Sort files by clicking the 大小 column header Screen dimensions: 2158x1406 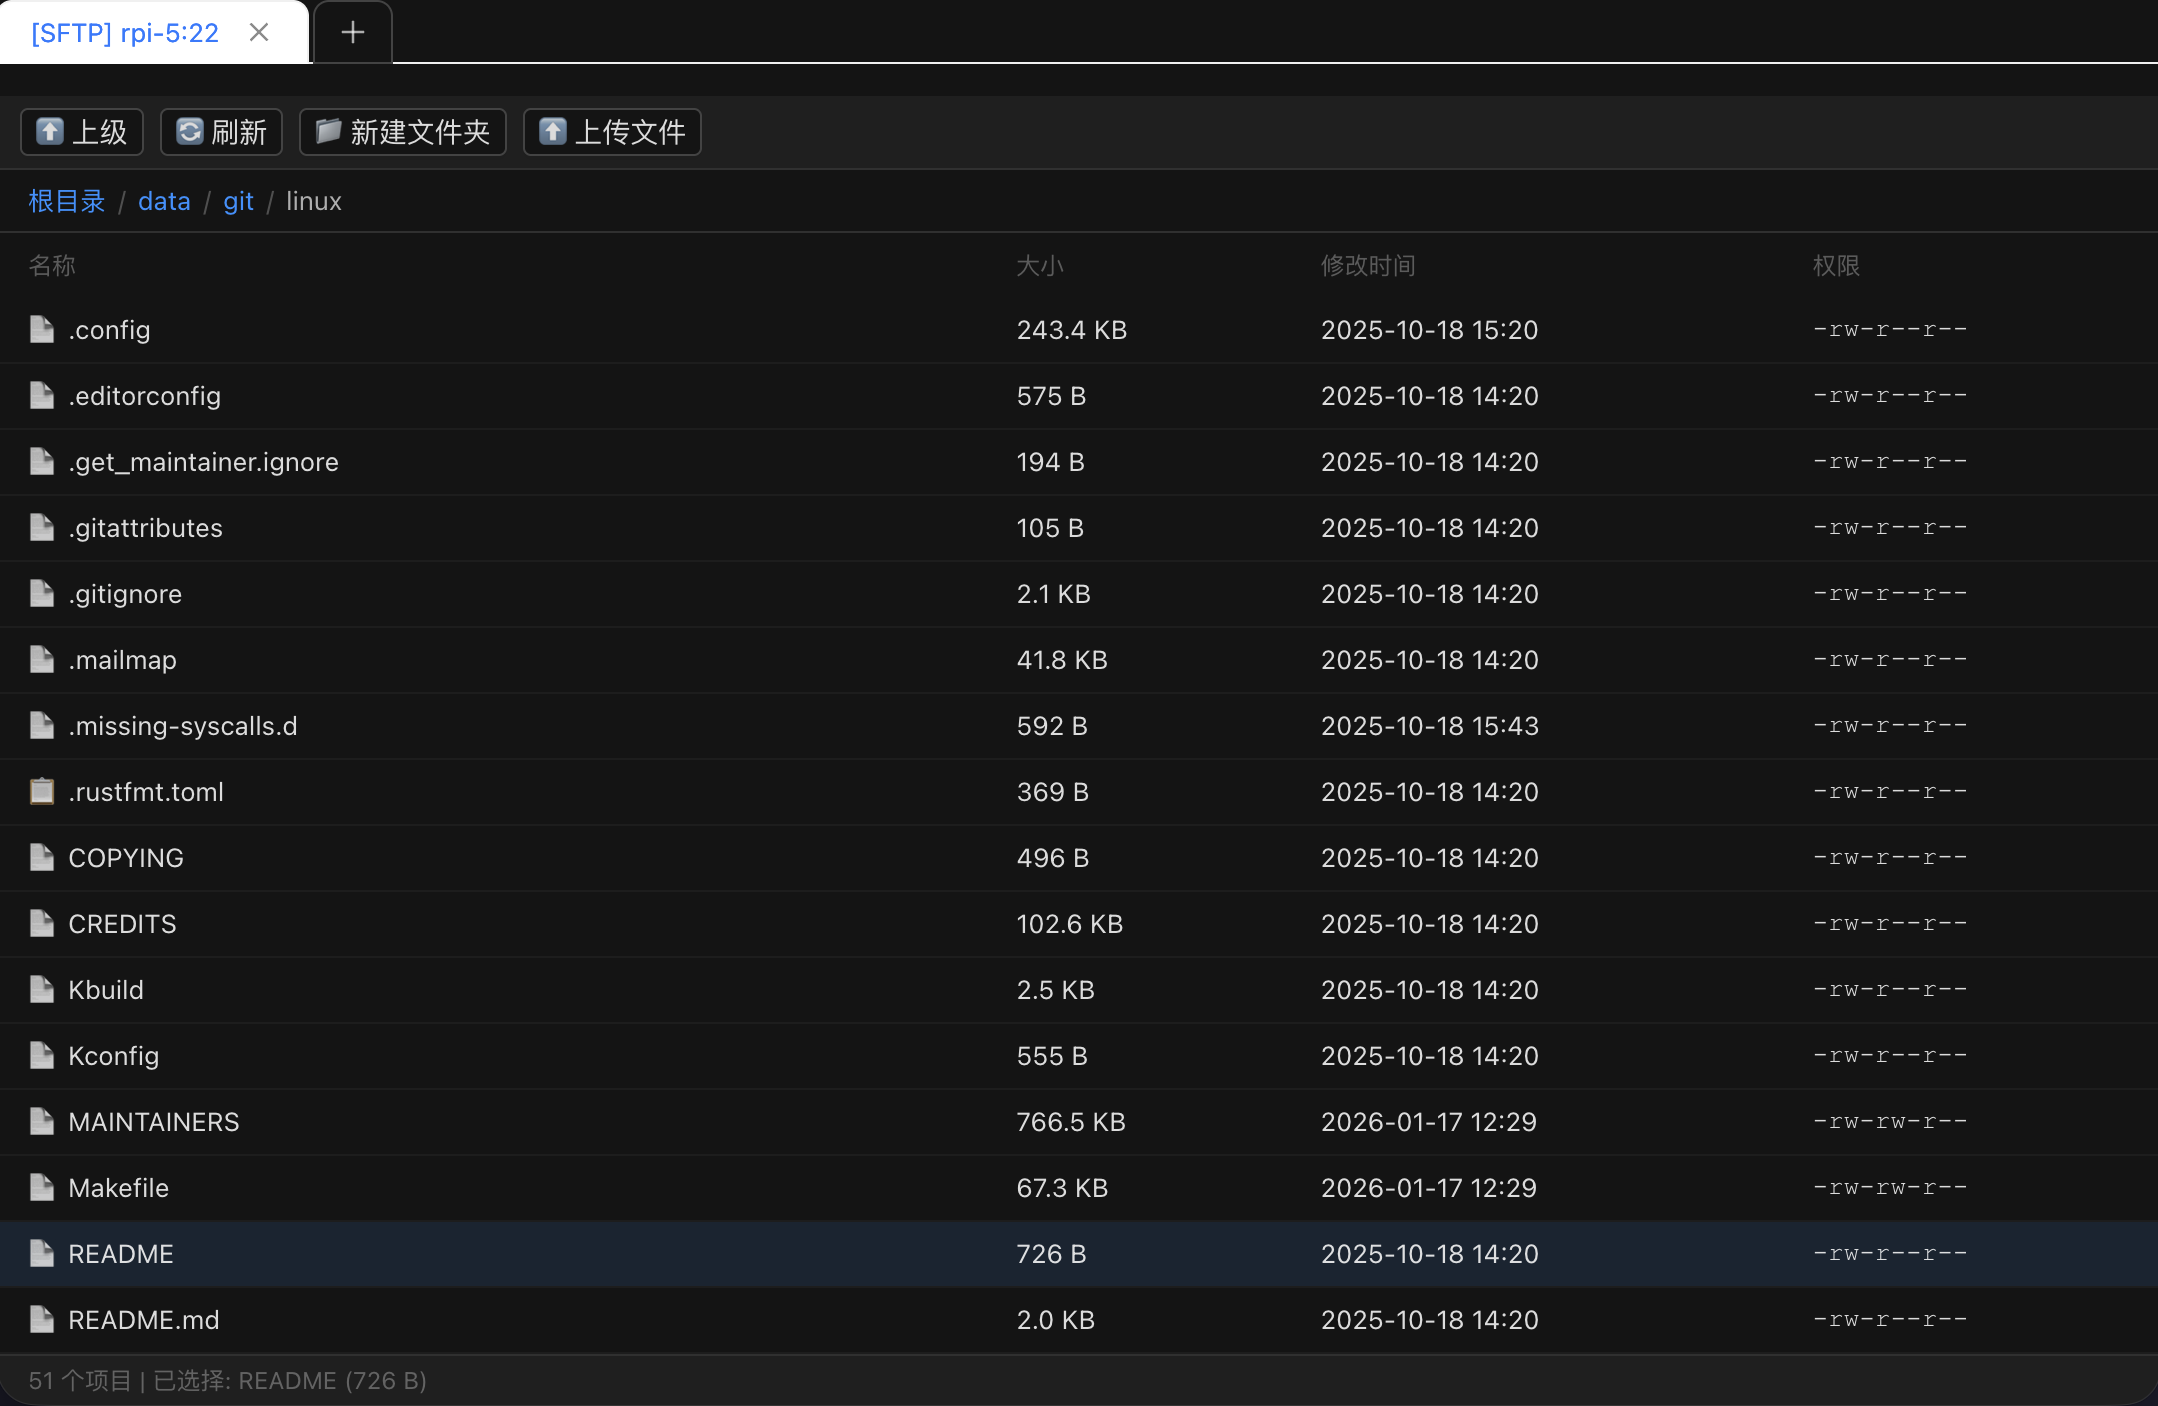1039,265
